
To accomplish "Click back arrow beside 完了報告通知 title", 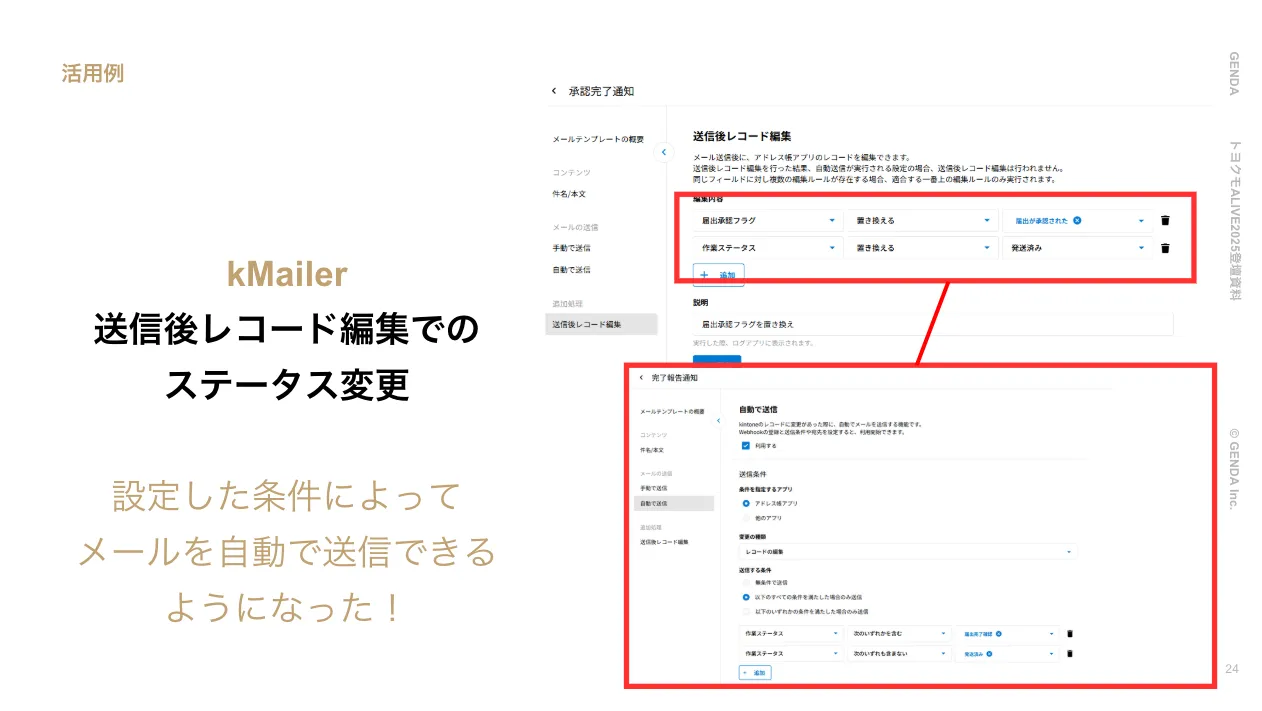I will [x=641, y=378].
